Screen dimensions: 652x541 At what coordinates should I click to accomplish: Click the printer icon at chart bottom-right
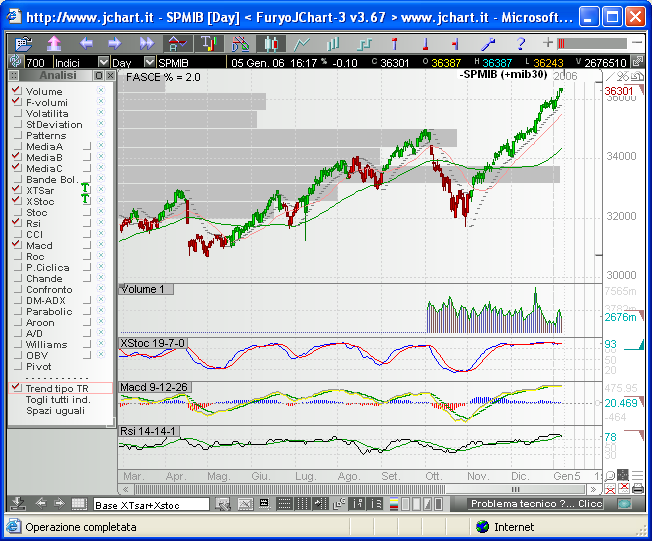coord(637,488)
